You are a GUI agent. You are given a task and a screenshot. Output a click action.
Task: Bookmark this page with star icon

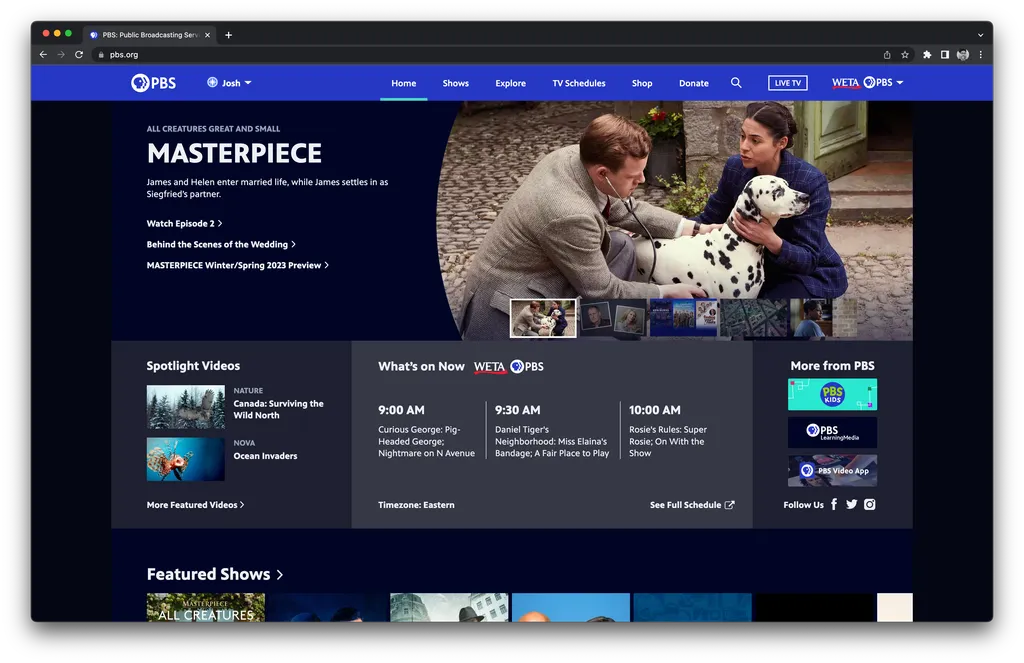[x=905, y=55]
